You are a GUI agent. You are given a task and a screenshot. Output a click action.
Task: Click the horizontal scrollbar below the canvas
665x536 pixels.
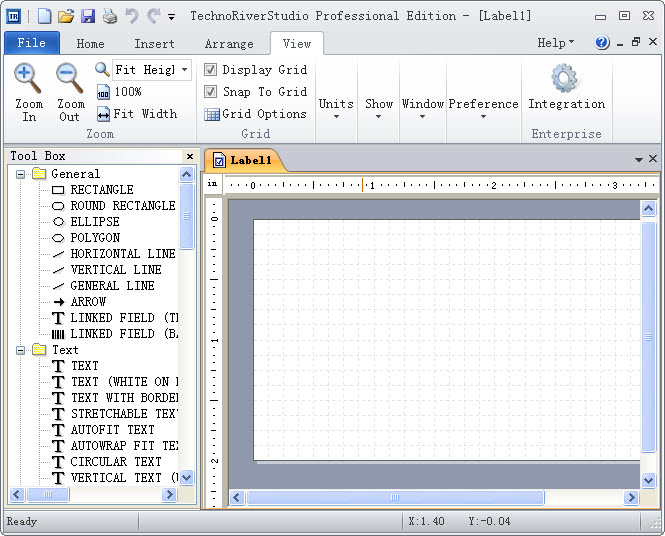coord(395,497)
